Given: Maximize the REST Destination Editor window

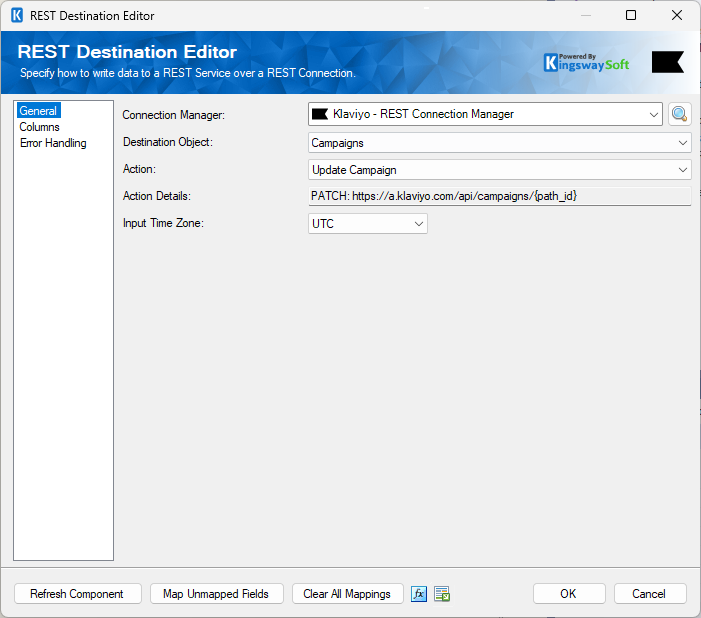Looking at the screenshot, I should click(x=631, y=16).
